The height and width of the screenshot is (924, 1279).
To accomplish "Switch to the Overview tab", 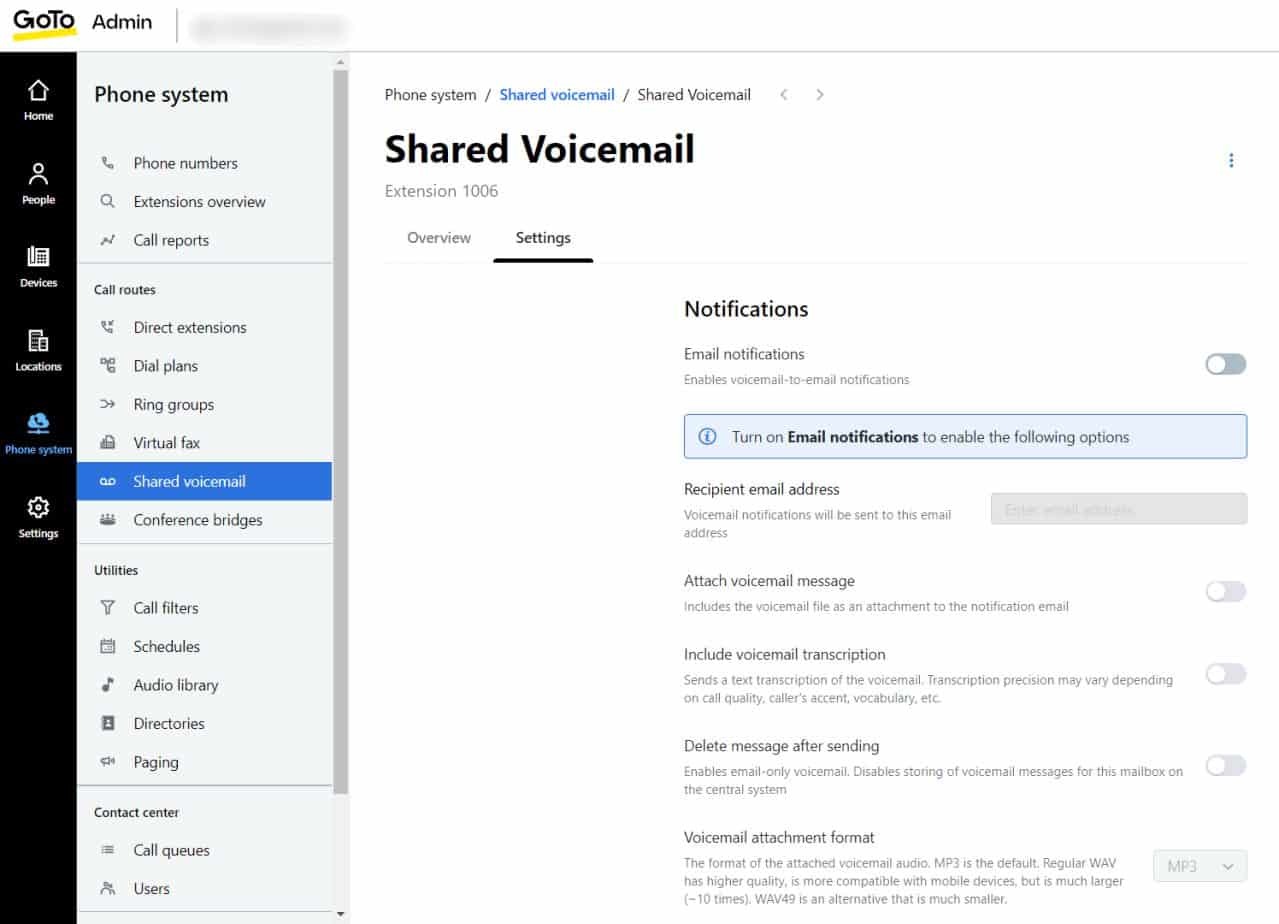I will pos(438,238).
